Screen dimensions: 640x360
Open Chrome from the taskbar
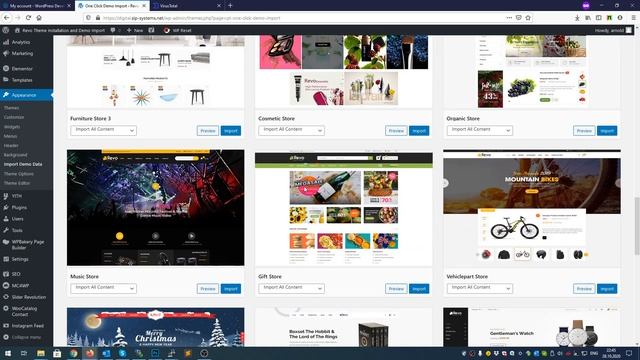pos(73,353)
